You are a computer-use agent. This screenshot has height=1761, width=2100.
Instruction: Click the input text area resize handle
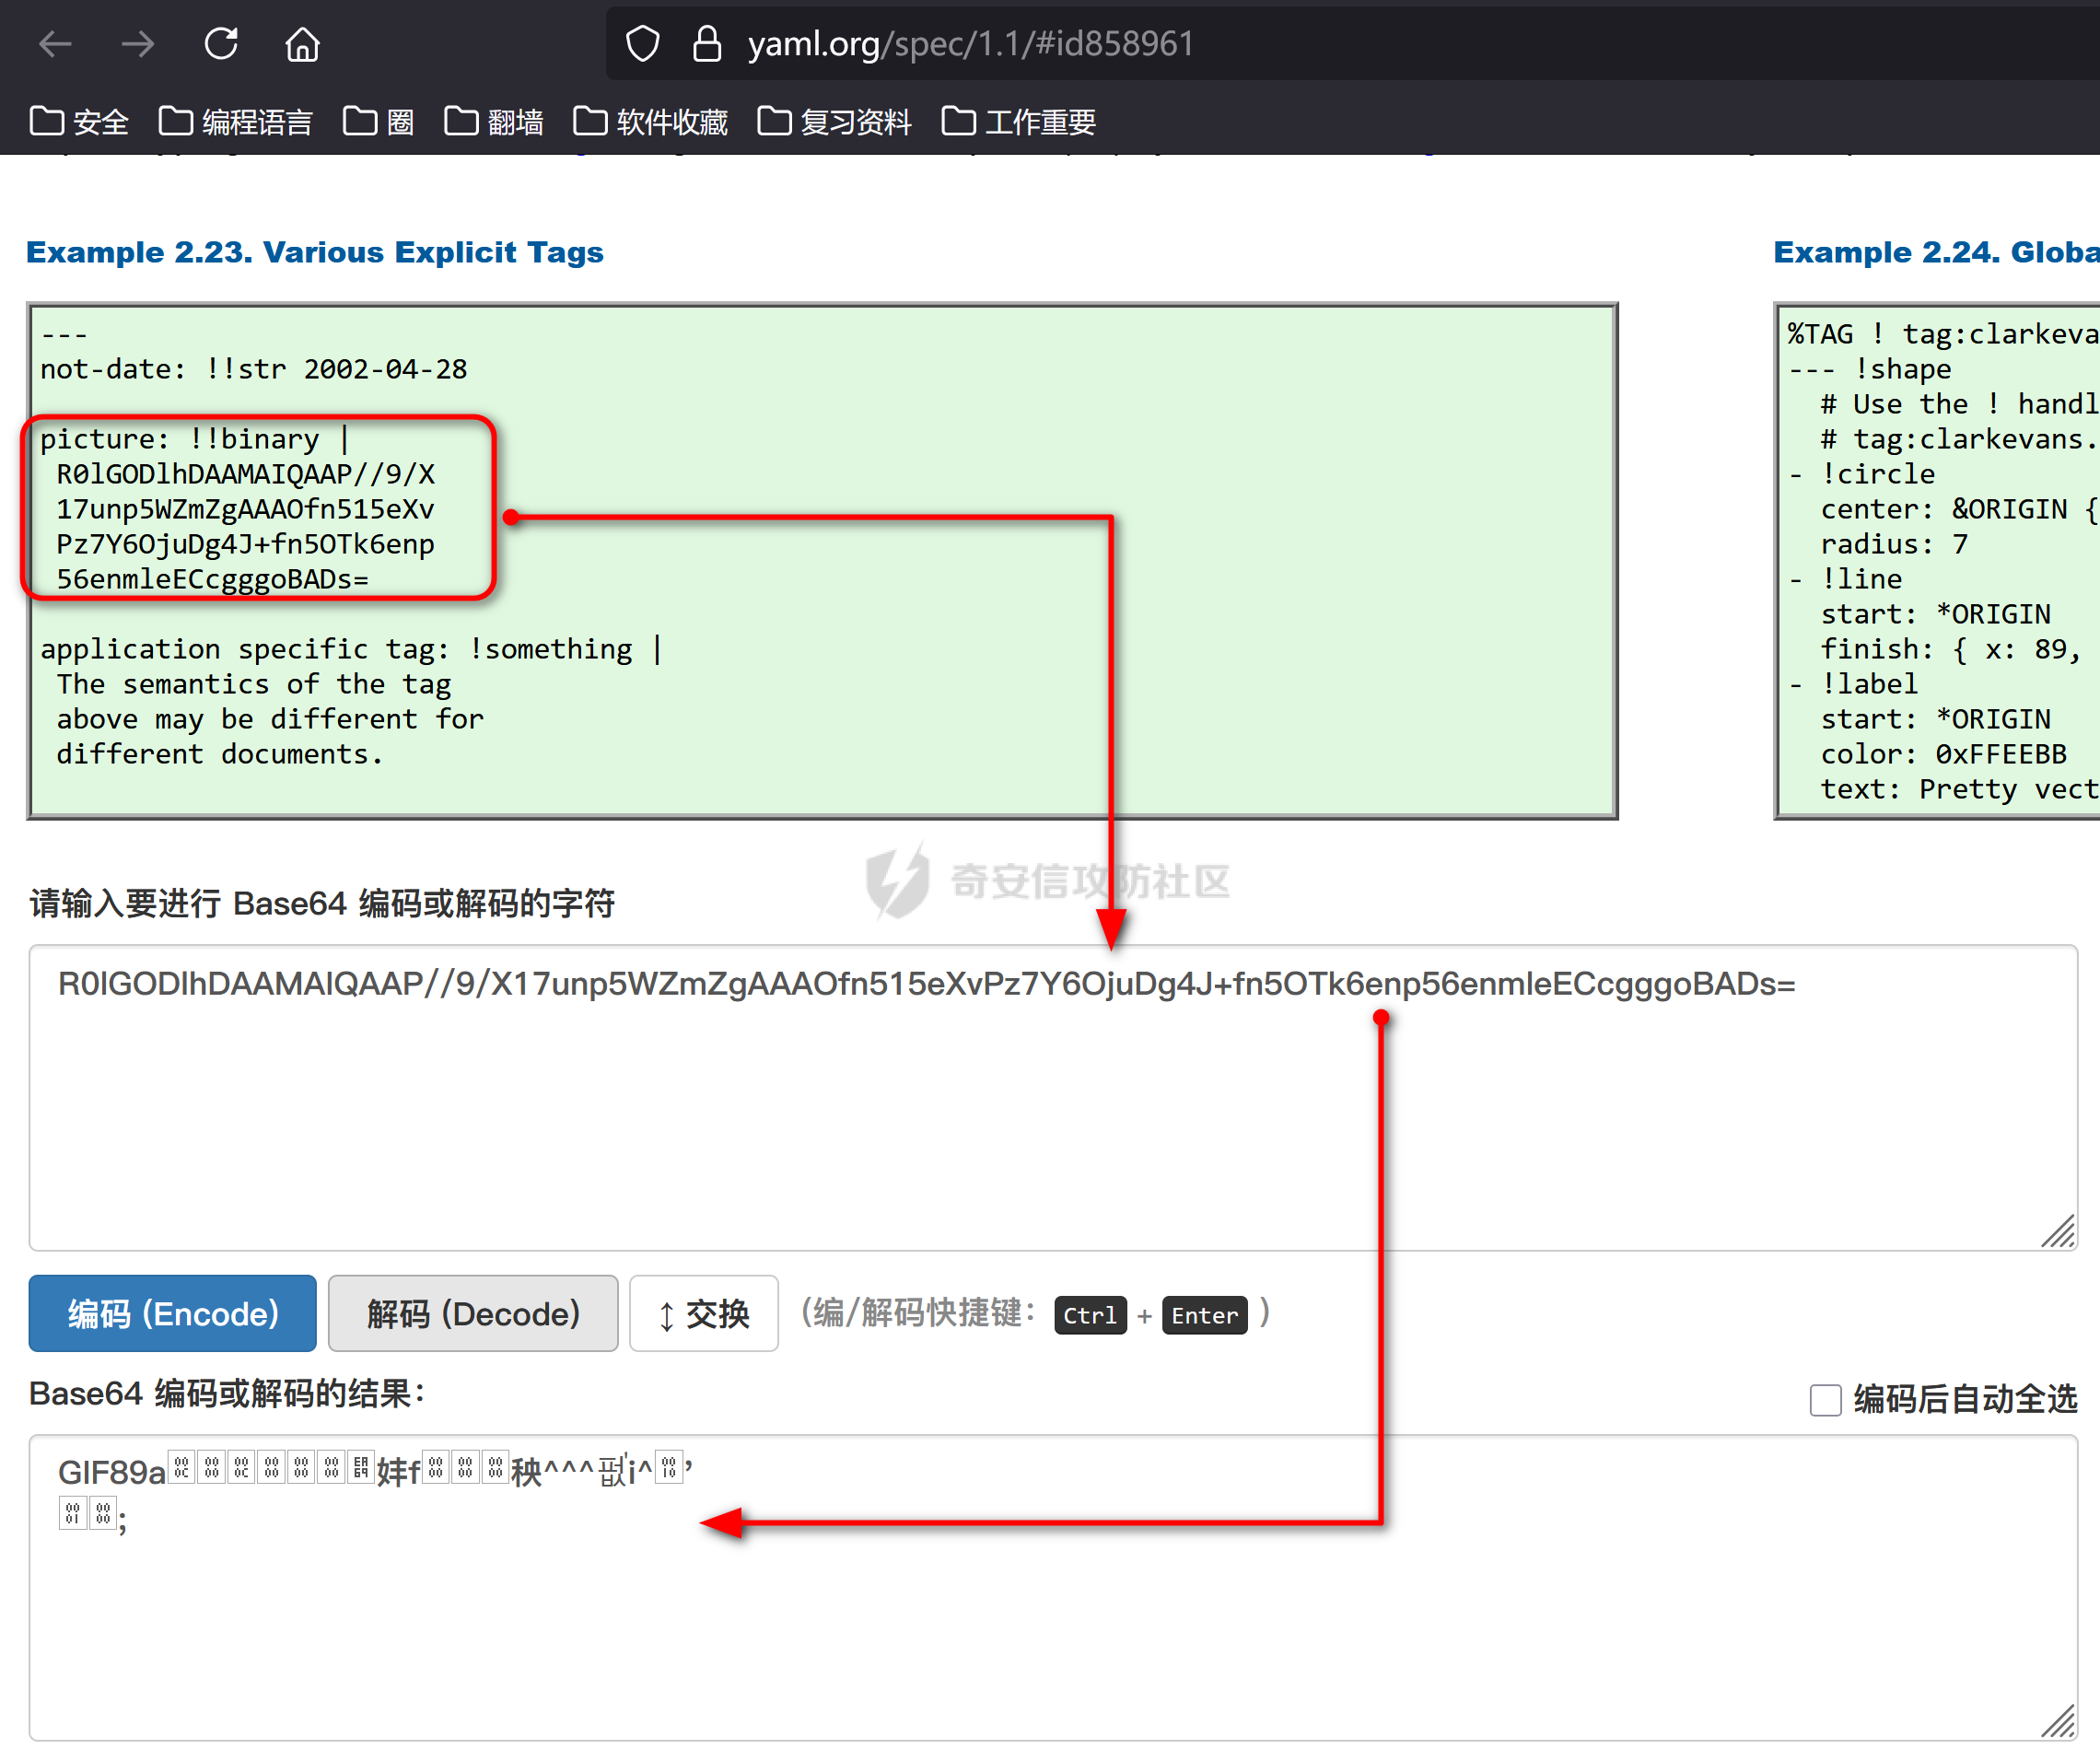click(x=2059, y=1231)
